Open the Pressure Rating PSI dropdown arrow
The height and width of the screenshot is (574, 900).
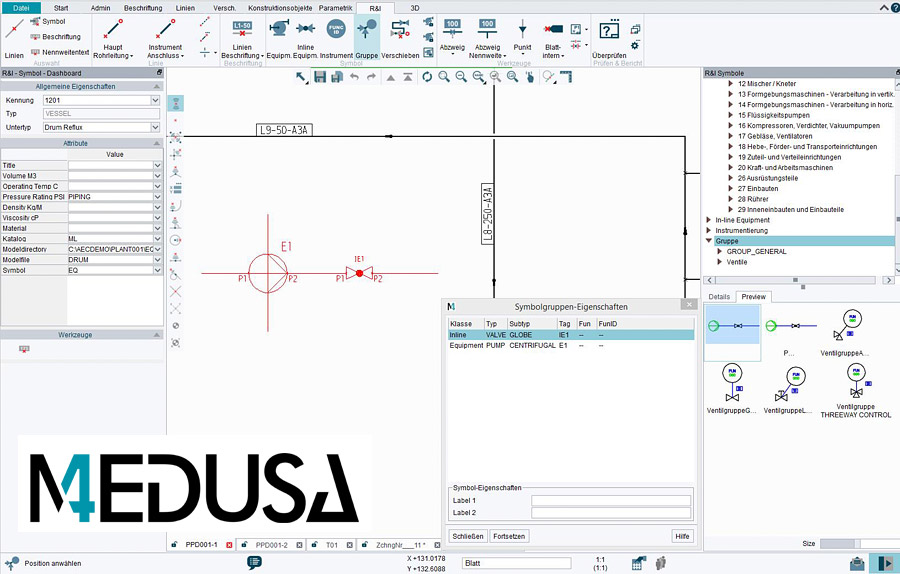pos(157,197)
